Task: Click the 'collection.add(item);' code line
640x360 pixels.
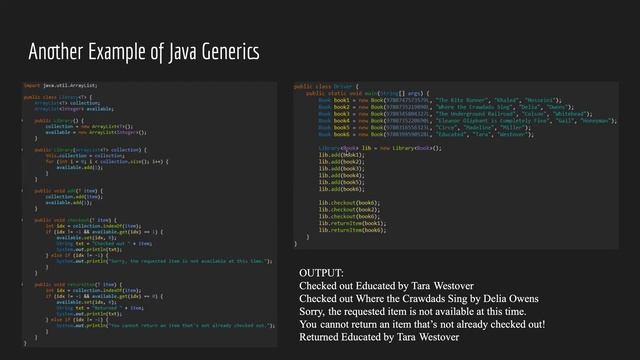Action: pyautogui.click(x=74, y=197)
